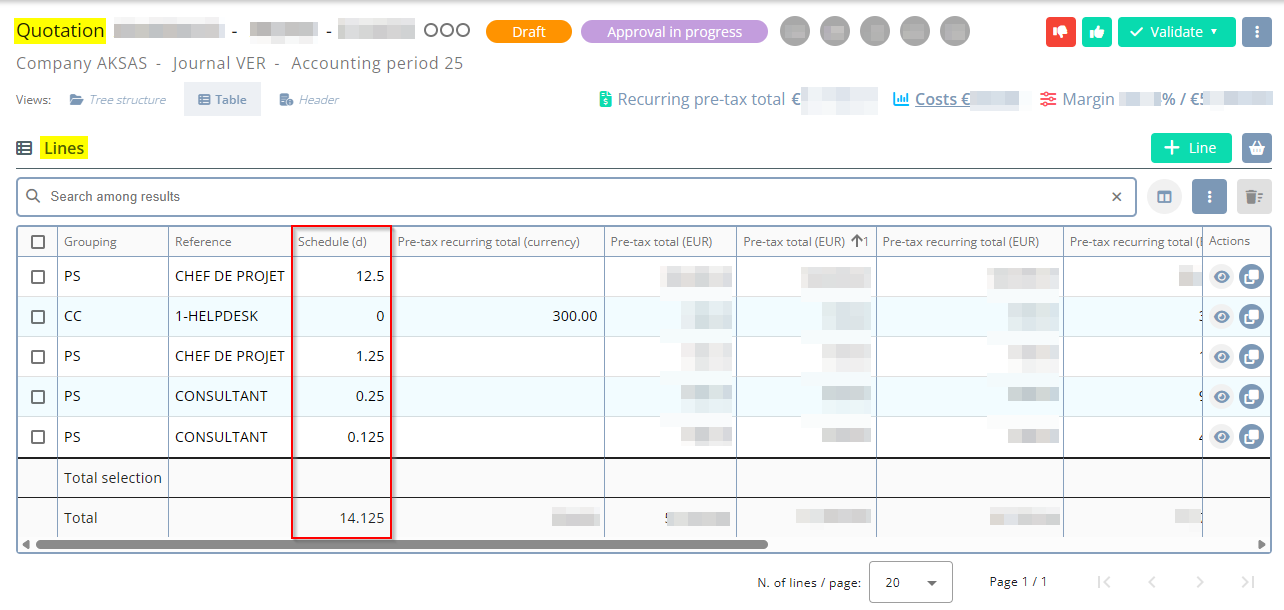Open column layout settings icon
Viewport: 1284px width, 610px height.
click(1164, 197)
